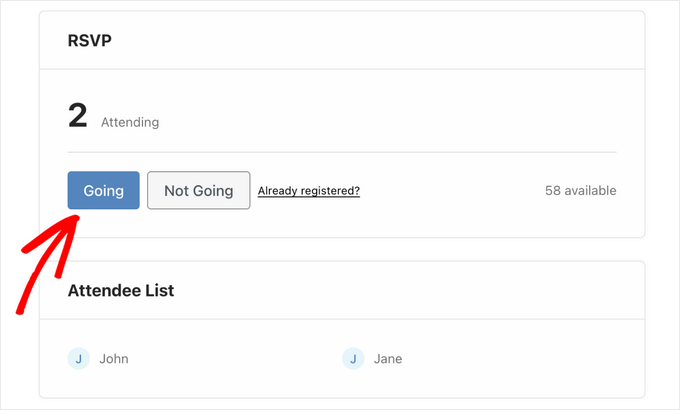680x410 pixels.
Task: Open the Already registered? link
Action: click(x=308, y=190)
